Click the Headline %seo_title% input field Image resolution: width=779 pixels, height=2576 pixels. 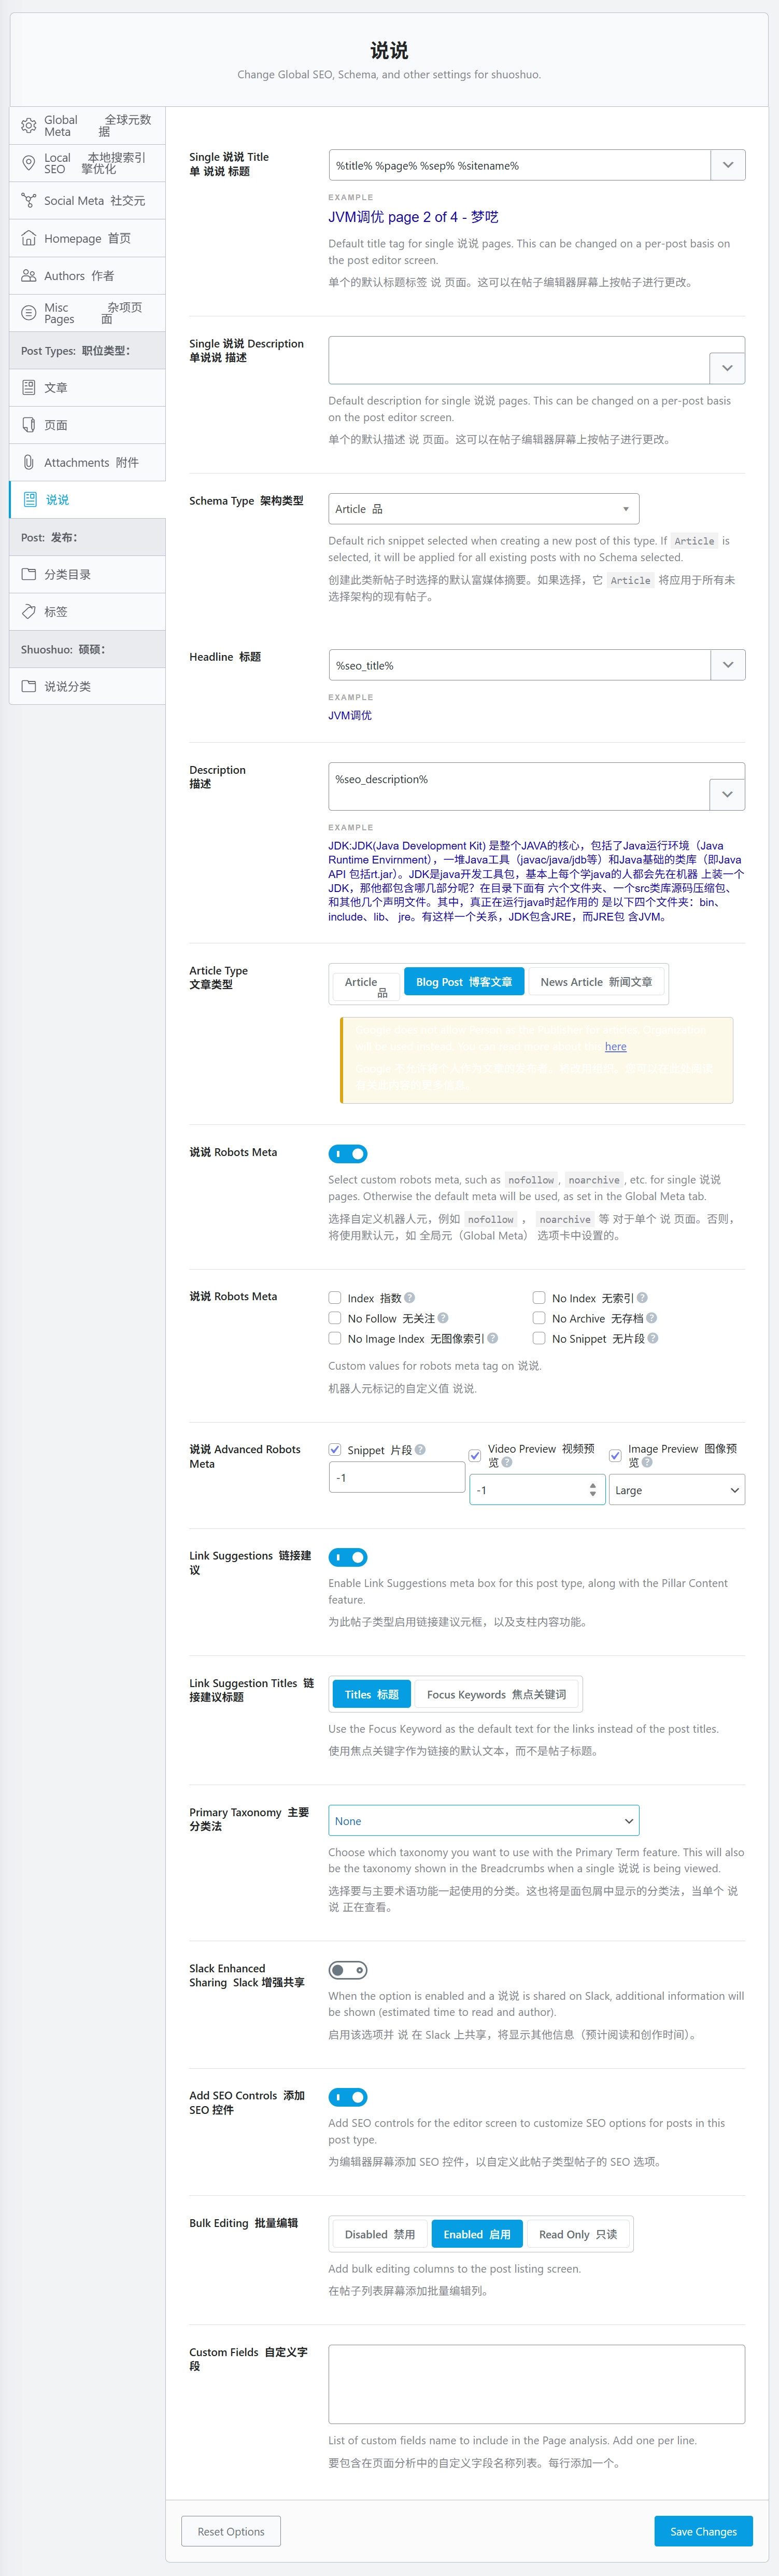[519, 665]
